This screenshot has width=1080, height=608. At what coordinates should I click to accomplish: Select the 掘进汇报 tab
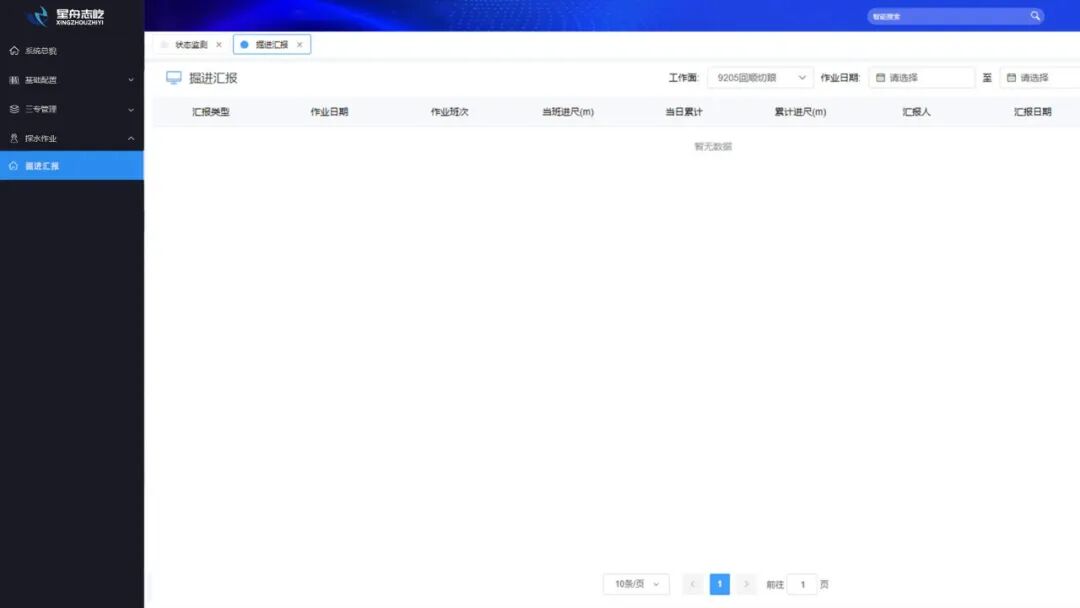point(268,44)
